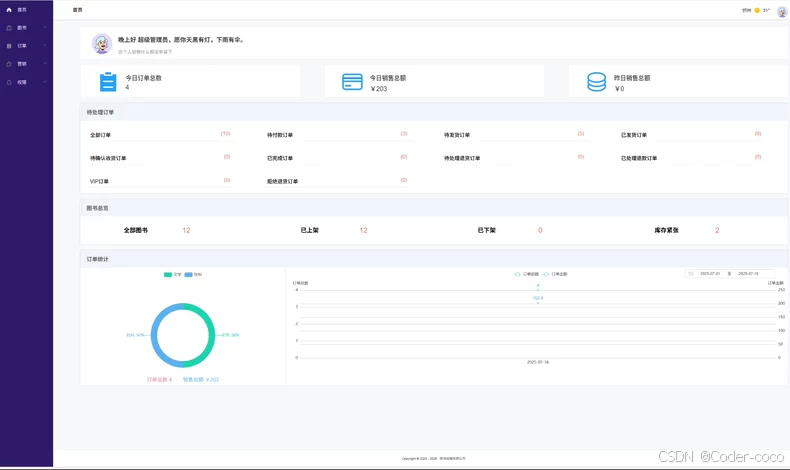Click the (5) count beside 待发货订单
The height and width of the screenshot is (470, 790).
click(x=581, y=133)
